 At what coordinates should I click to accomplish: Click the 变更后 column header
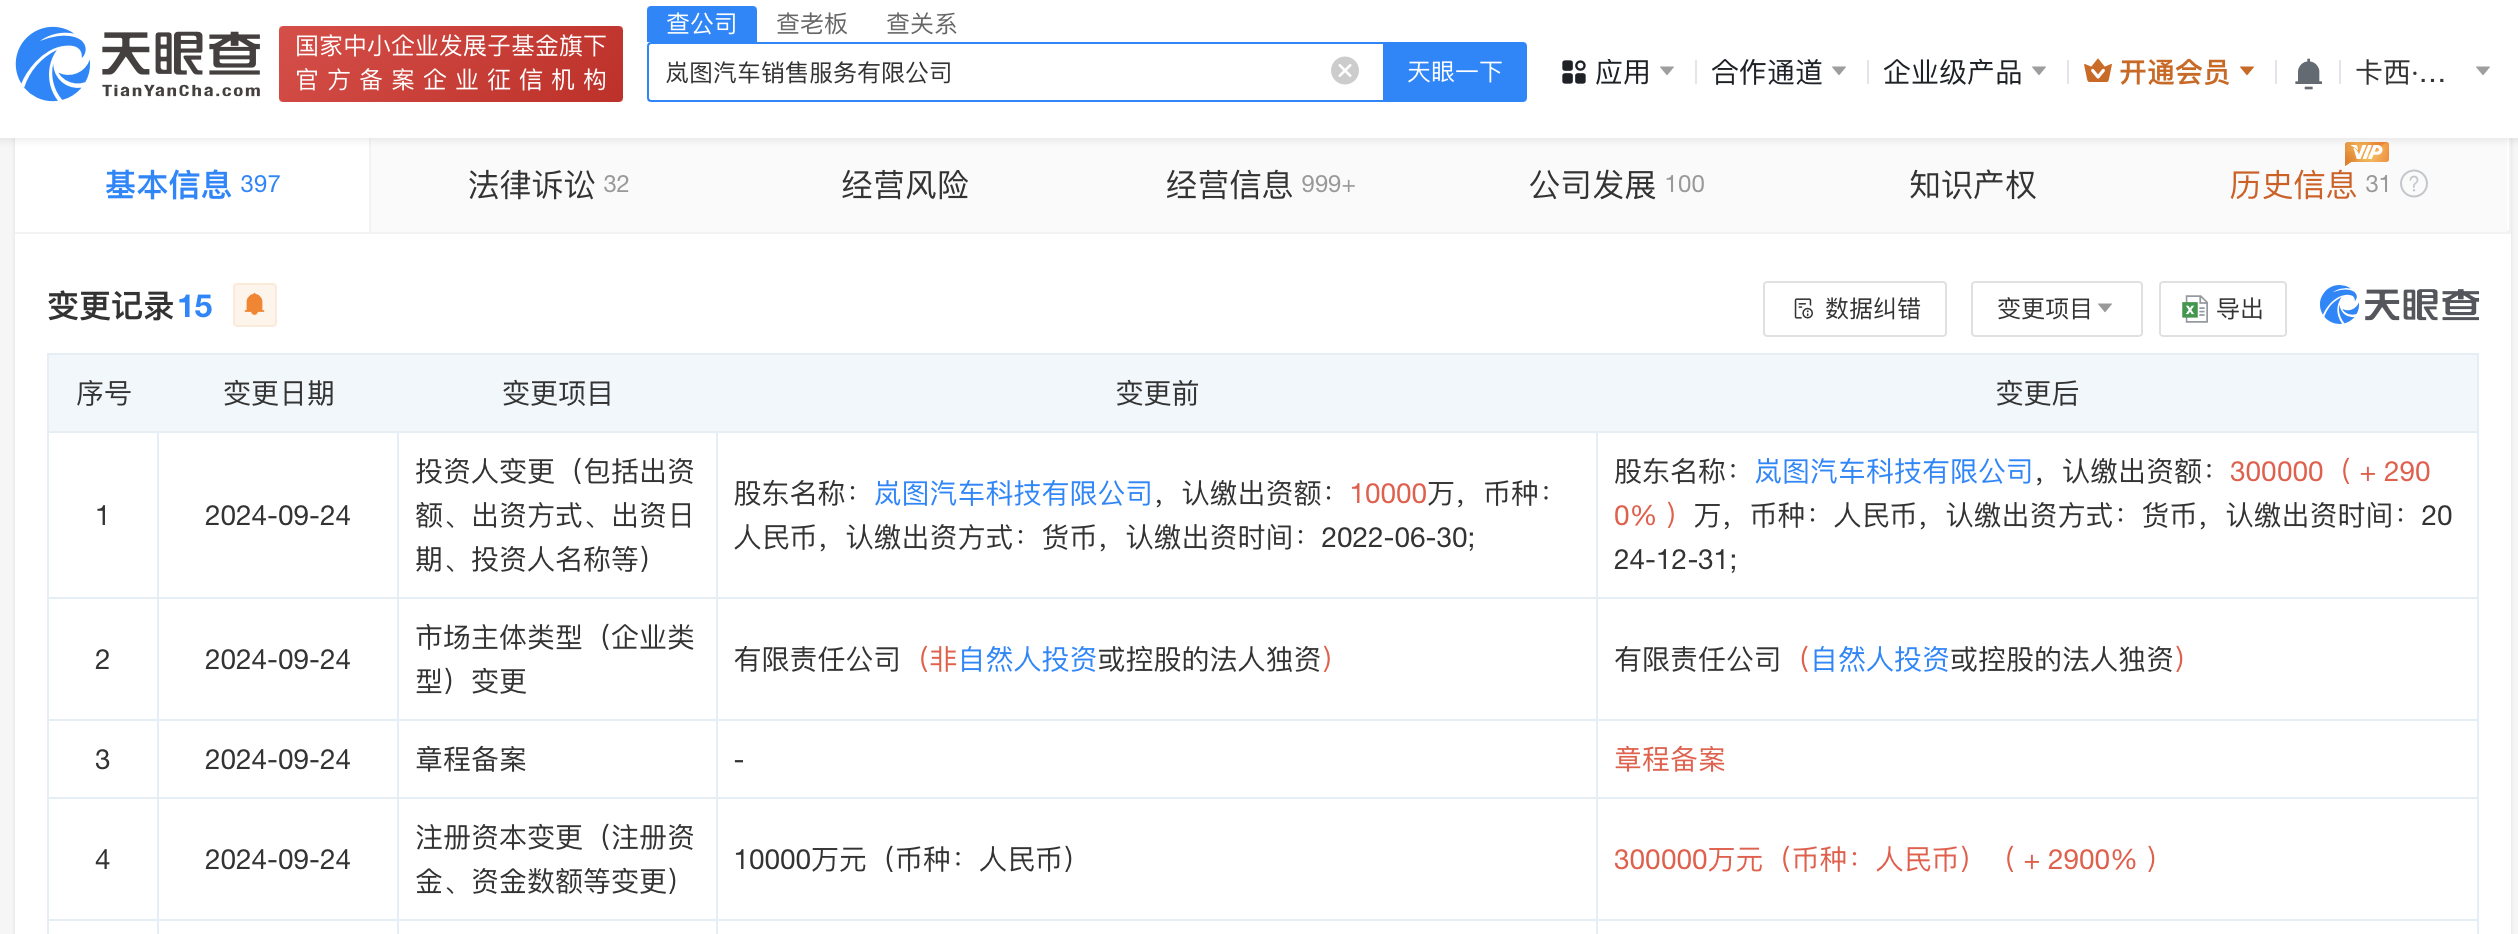click(x=2037, y=393)
